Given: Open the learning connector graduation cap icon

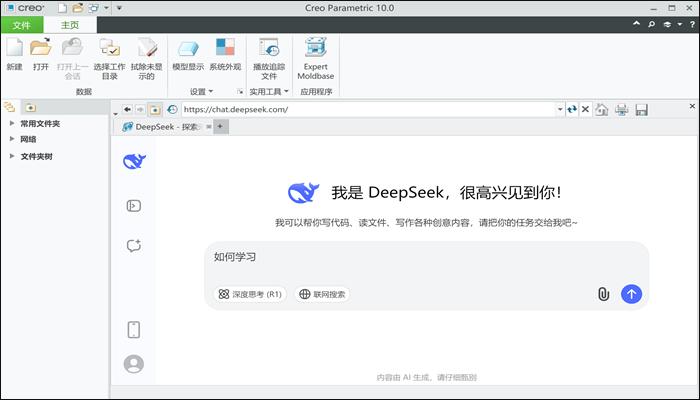Looking at the screenshot, I should [667, 25].
